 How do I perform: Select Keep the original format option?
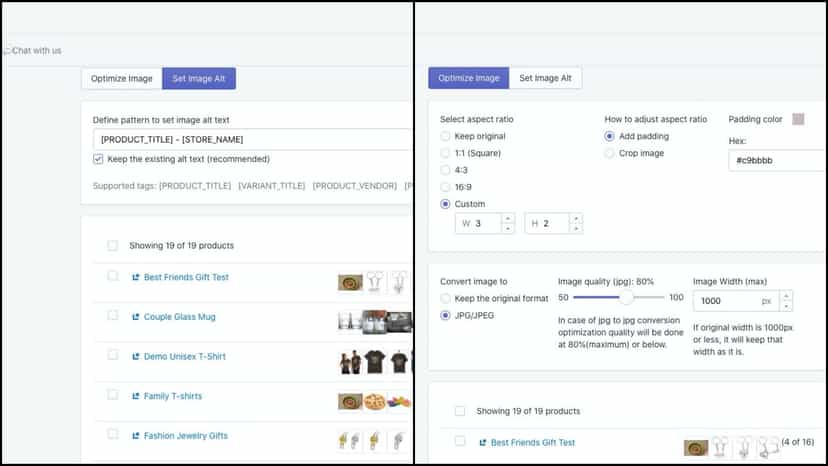pyautogui.click(x=445, y=299)
